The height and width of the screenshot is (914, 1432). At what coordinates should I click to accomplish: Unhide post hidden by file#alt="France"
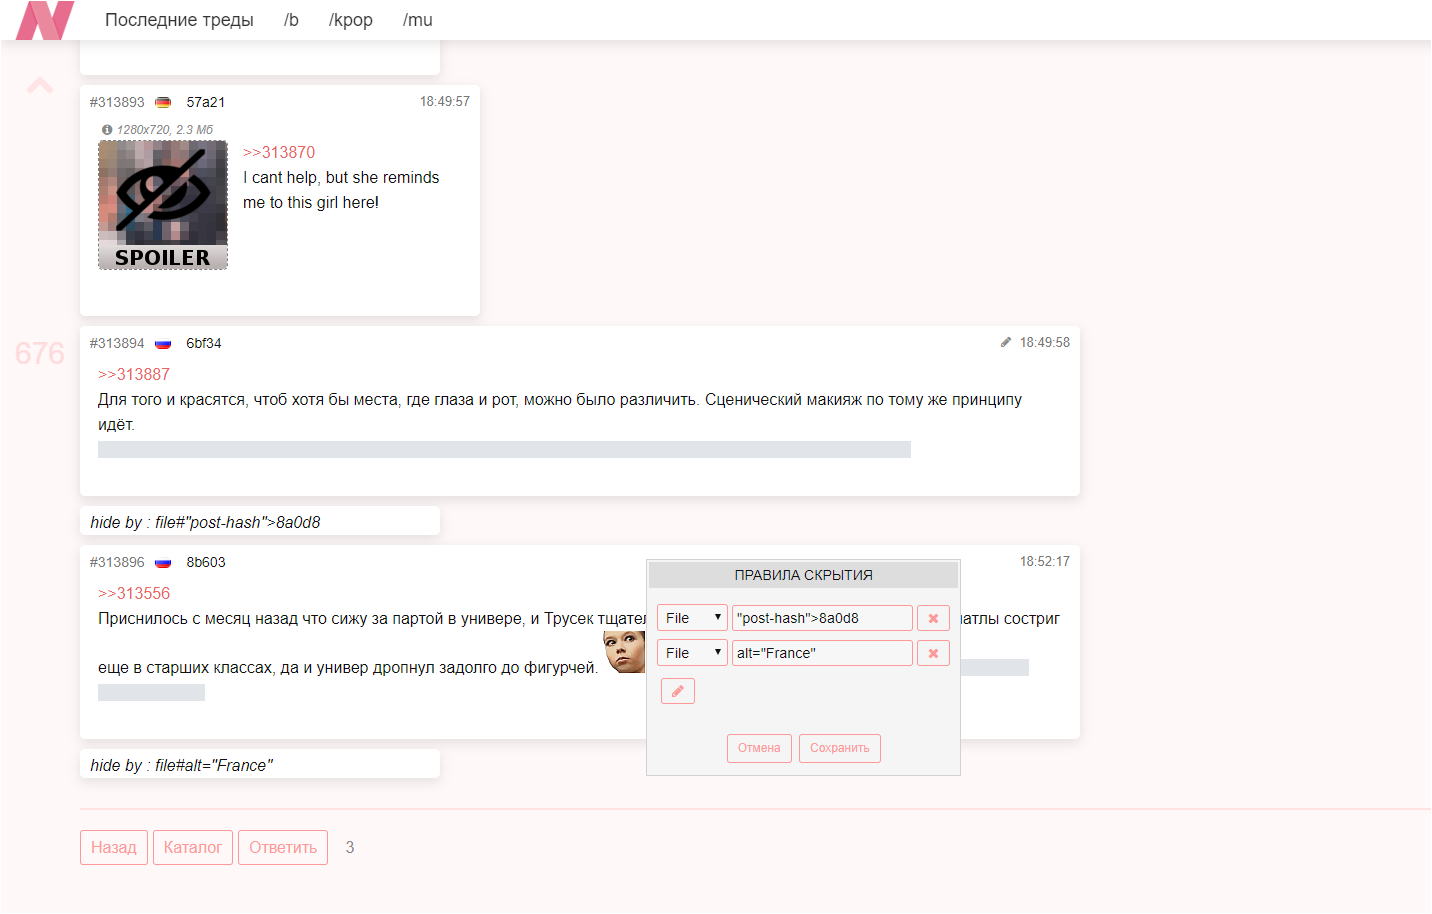pos(259,765)
